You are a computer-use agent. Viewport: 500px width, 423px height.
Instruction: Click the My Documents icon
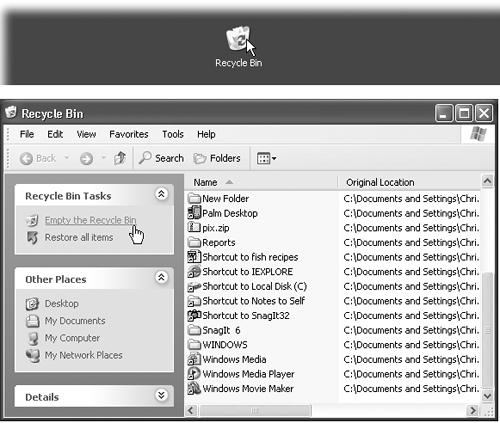(32, 321)
